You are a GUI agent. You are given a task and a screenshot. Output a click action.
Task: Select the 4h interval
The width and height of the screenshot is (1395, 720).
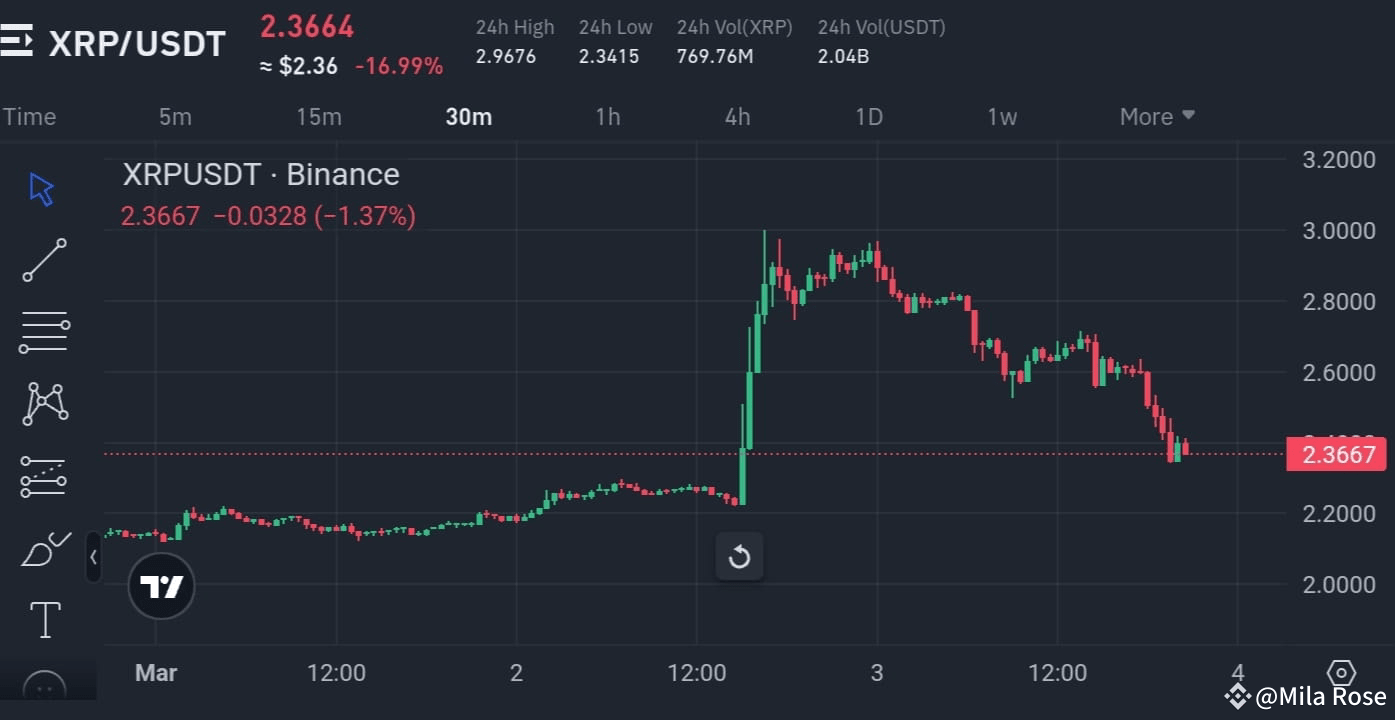[x=737, y=116]
